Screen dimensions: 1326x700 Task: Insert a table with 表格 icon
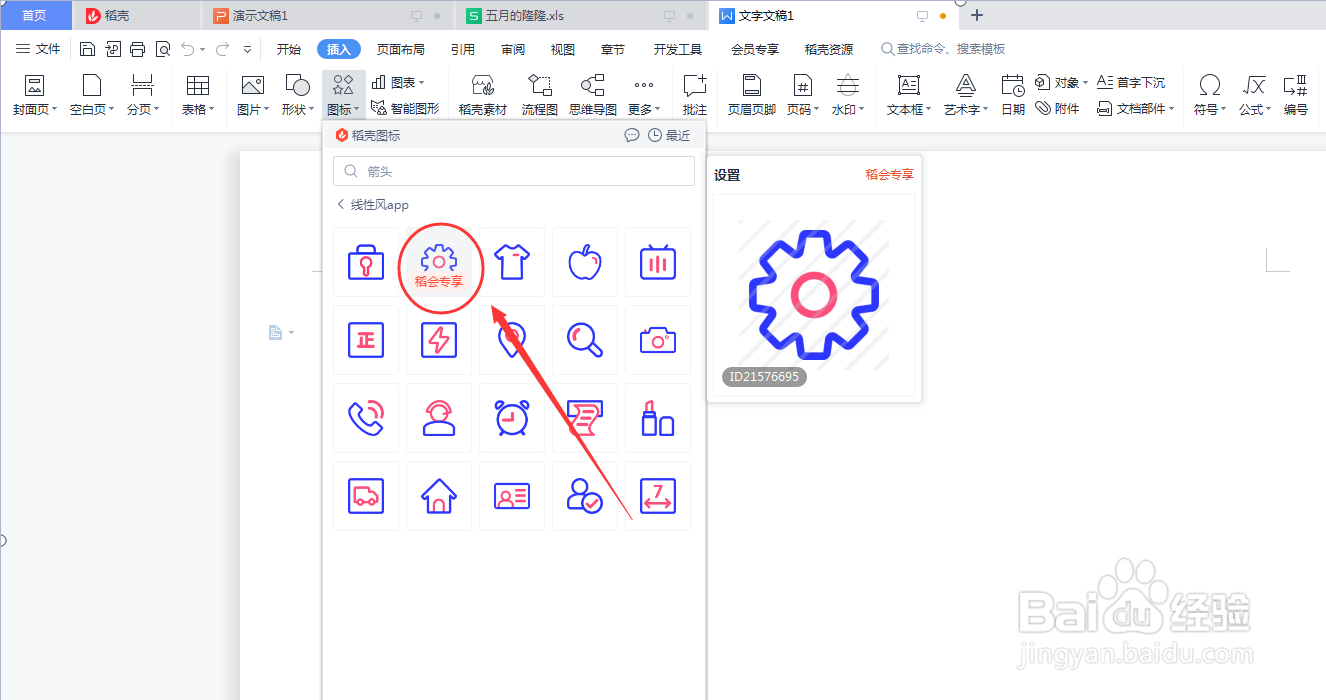click(x=198, y=96)
